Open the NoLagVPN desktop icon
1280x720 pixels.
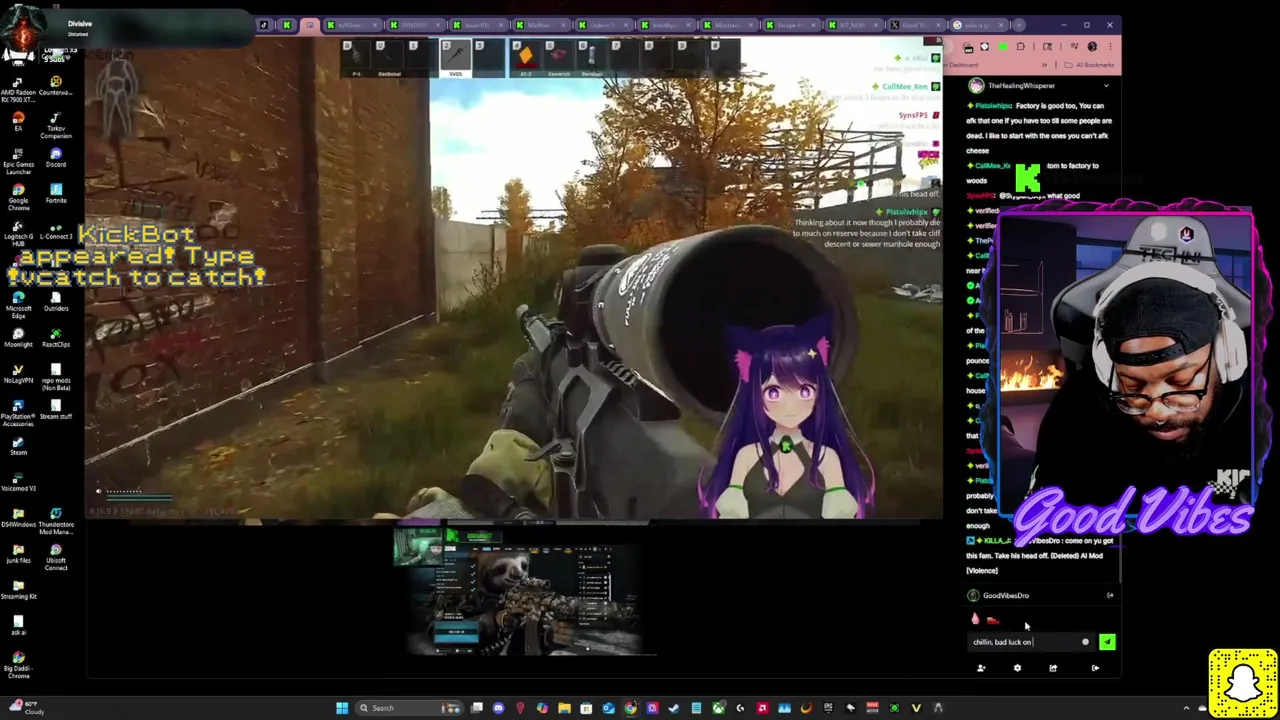[x=18, y=375]
